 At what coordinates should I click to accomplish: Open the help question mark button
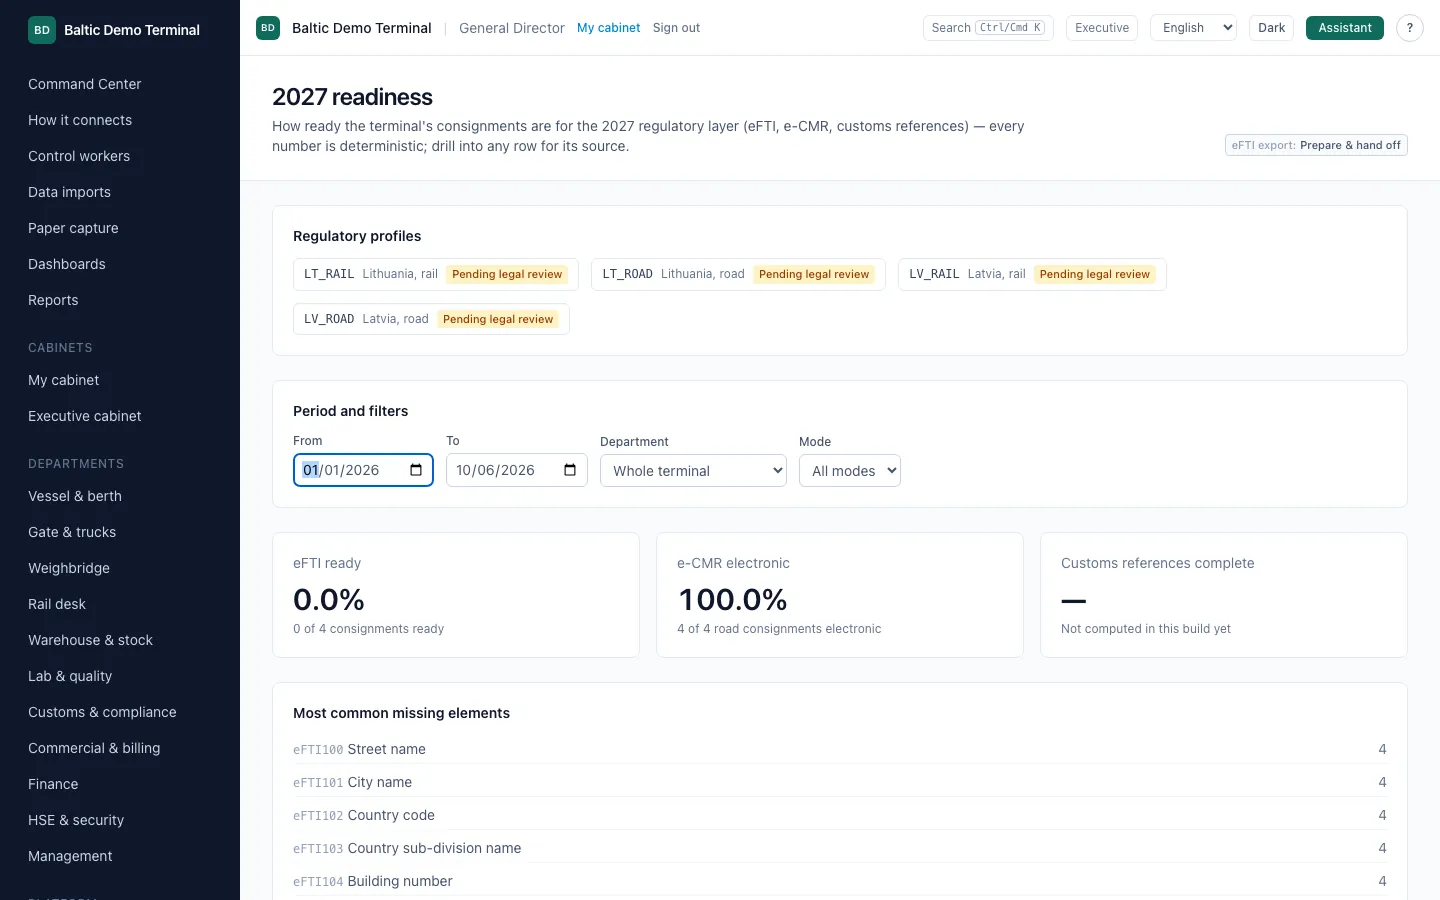coord(1410,28)
